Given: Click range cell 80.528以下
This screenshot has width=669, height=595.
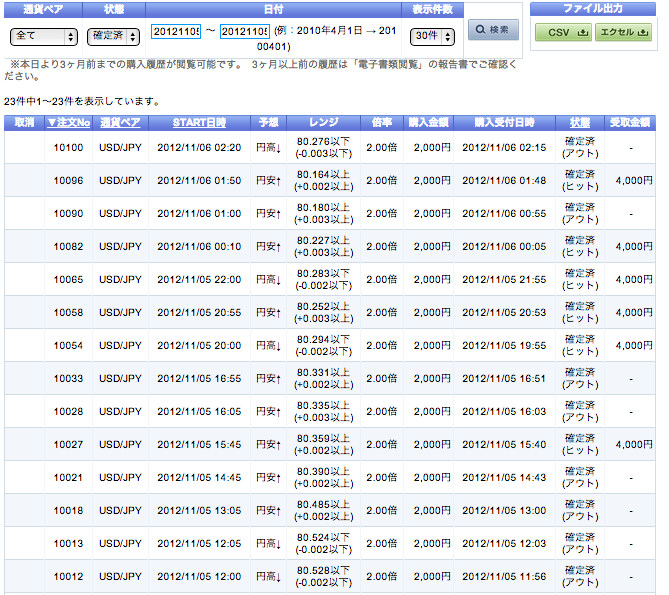Looking at the screenshot, I should pos(323,577).
